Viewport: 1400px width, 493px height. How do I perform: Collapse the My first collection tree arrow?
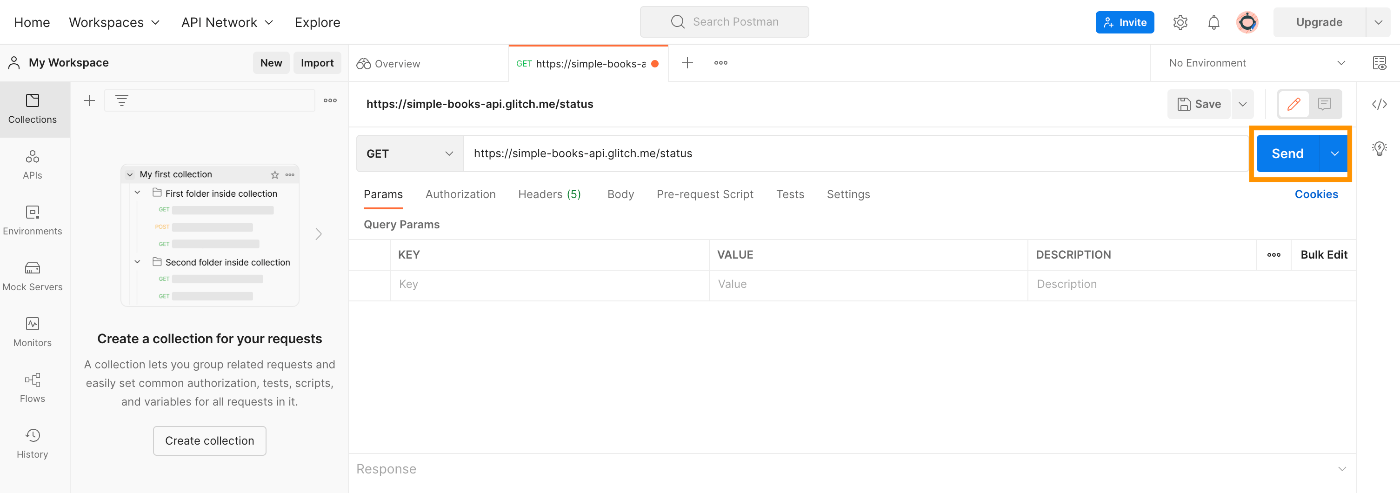[x=130, y=174]
